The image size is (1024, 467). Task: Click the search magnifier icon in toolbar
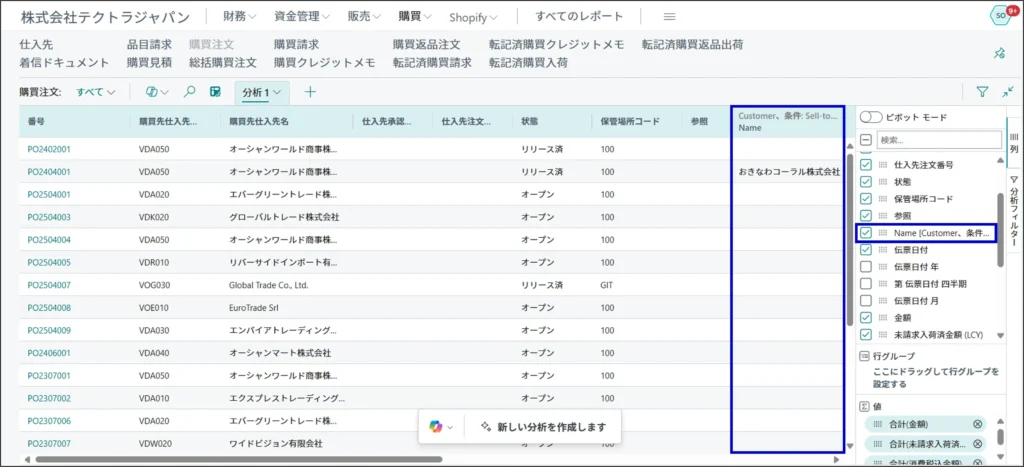click(189, 92)
